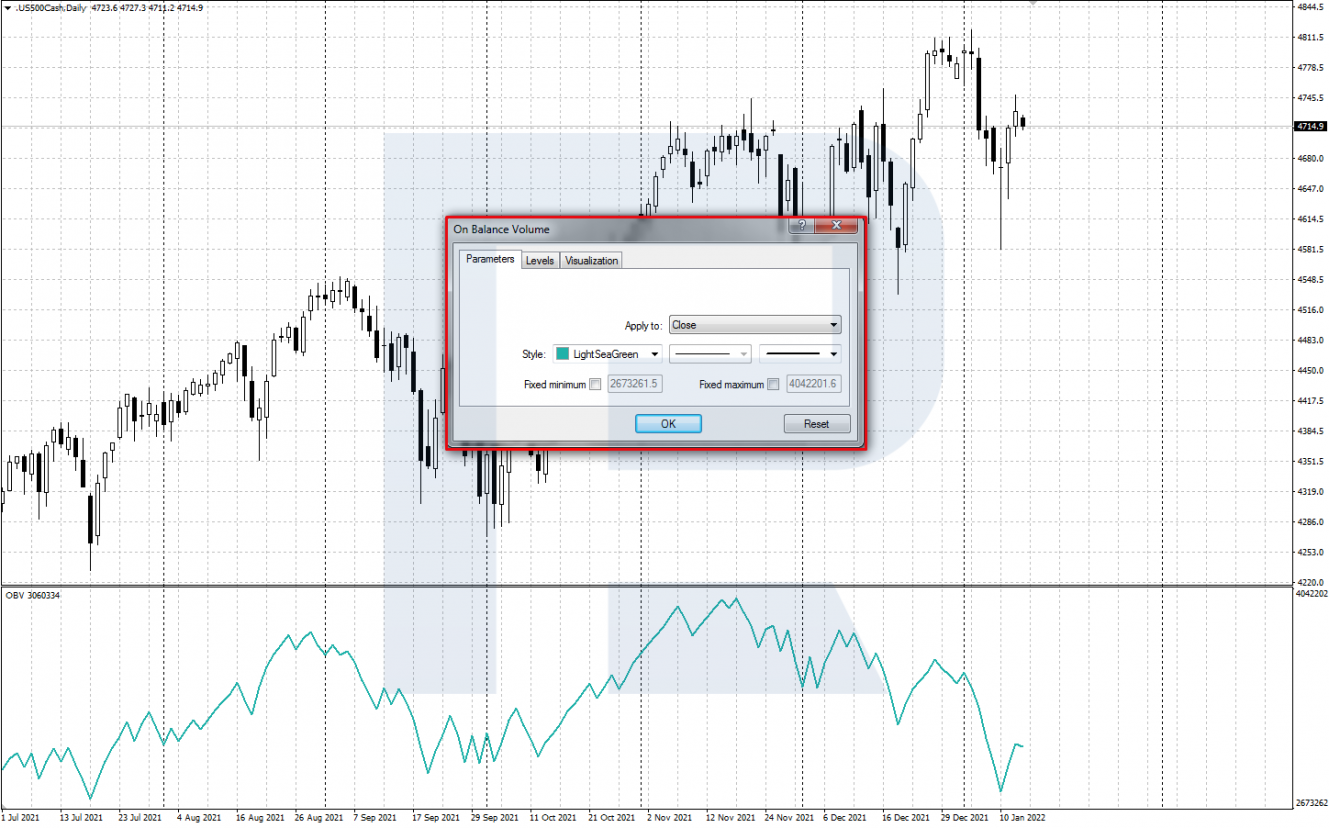1329x828 pixels.
Task: Click the current price tag 4714.9
Action: click(x=1310, y=126)
